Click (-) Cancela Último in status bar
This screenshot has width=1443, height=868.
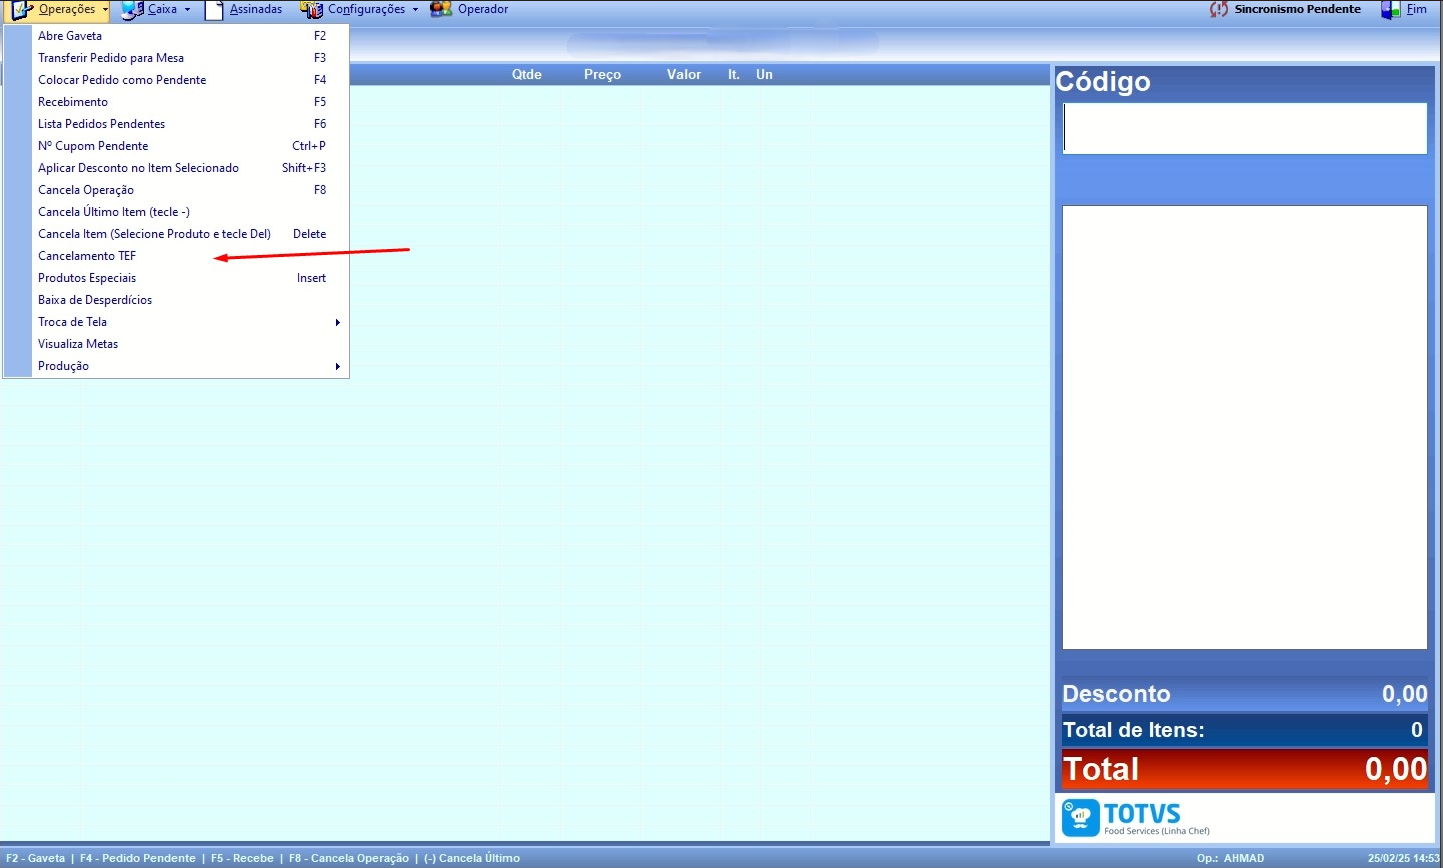point(472,858)
